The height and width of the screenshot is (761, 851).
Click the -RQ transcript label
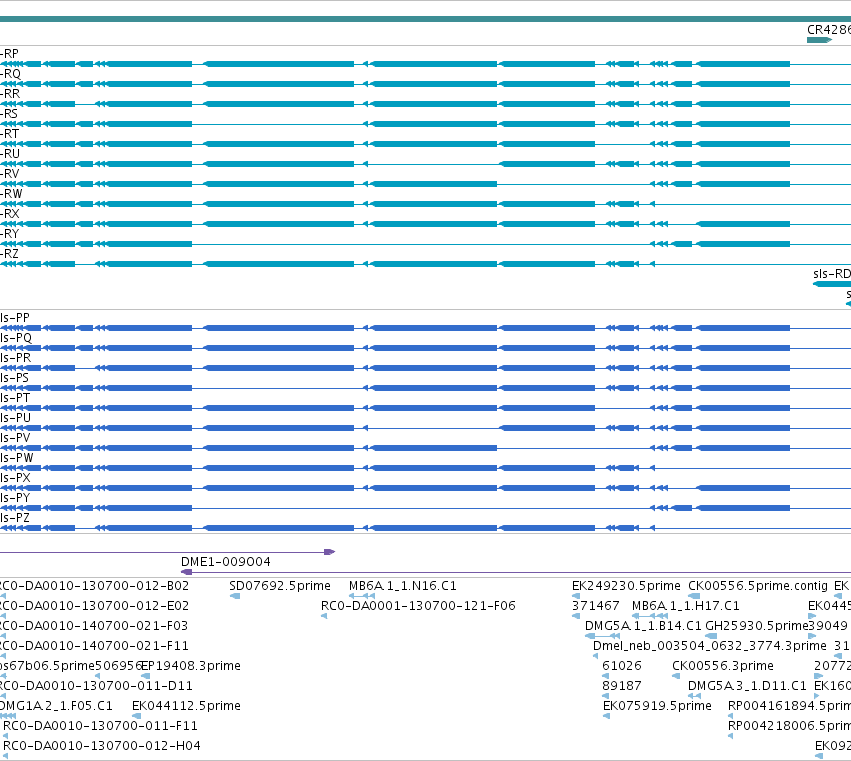[10, 74]
